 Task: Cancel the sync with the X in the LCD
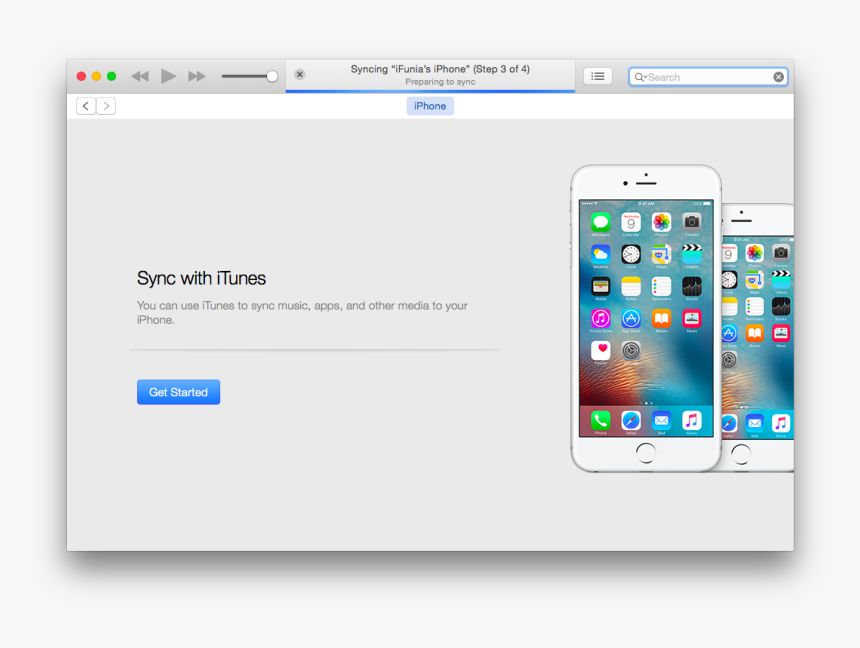coord(299,75)
